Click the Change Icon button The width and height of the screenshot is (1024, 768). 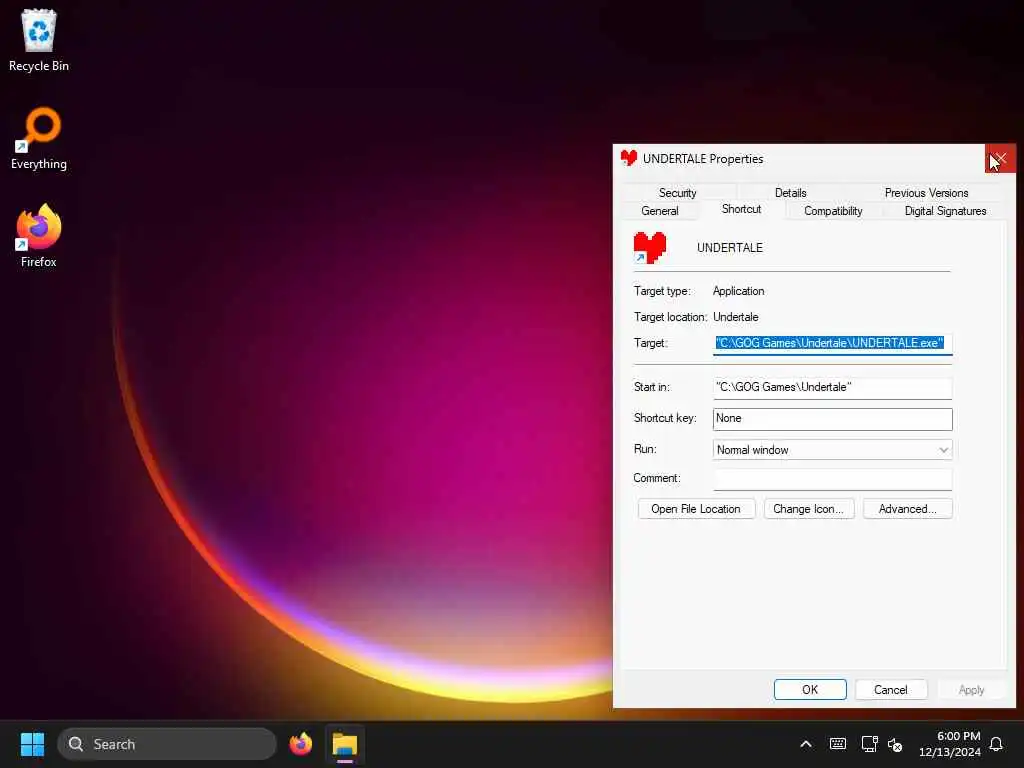pos(808,509)
